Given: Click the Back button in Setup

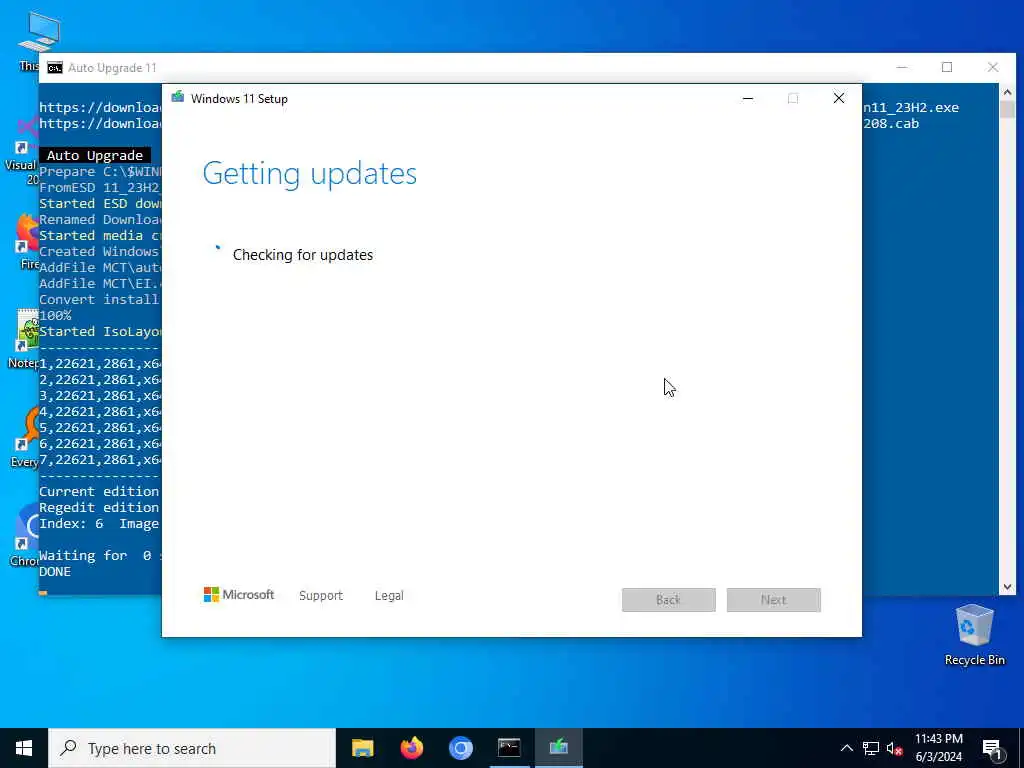Looking at the screenshot, I should coord(669,600).
